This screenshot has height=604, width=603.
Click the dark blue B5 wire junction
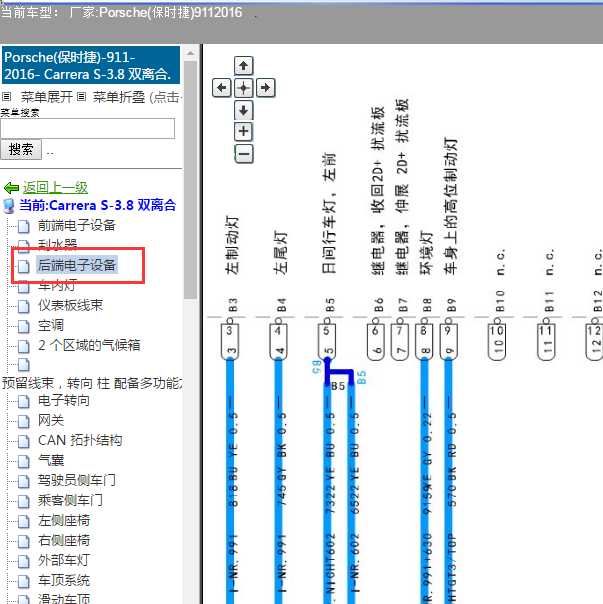coord(339,372)
